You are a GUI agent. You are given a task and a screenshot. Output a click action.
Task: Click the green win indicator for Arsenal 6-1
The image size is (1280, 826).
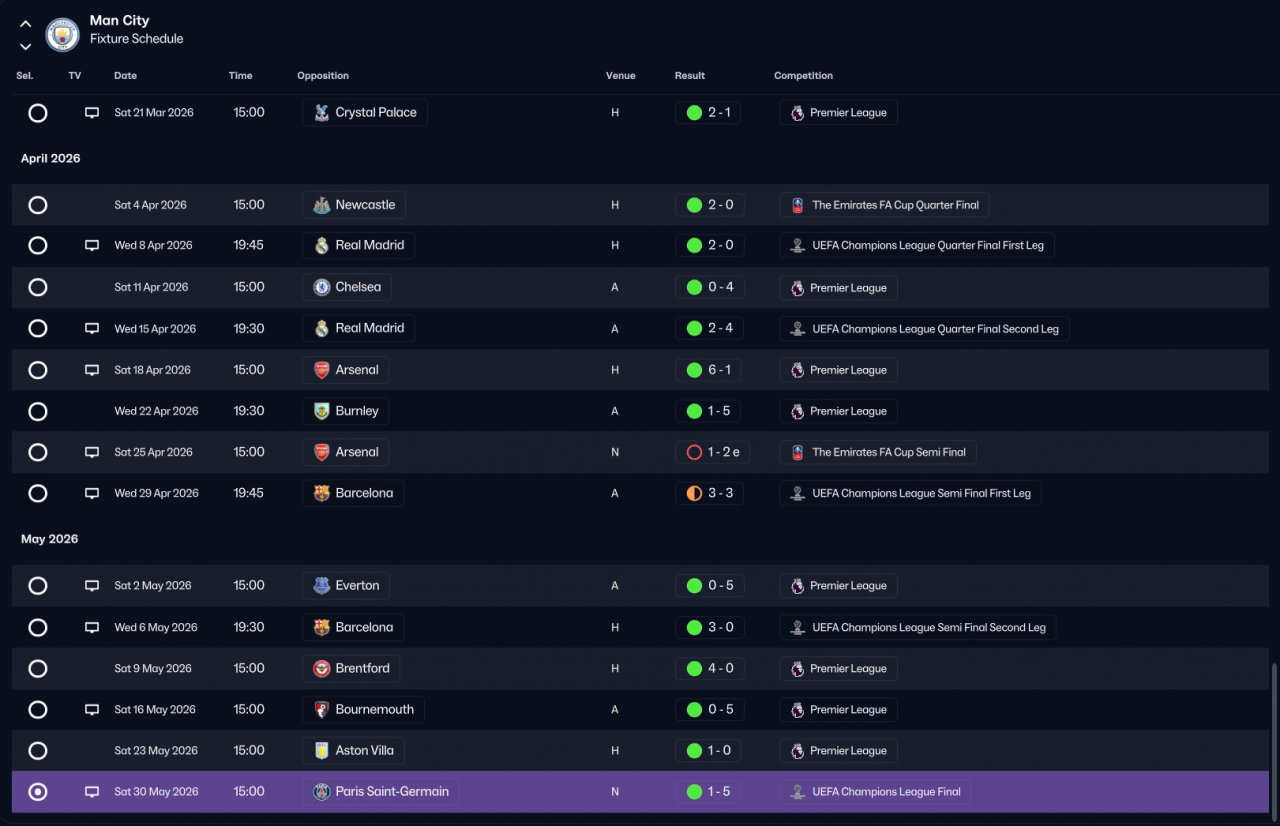point(694,370)
